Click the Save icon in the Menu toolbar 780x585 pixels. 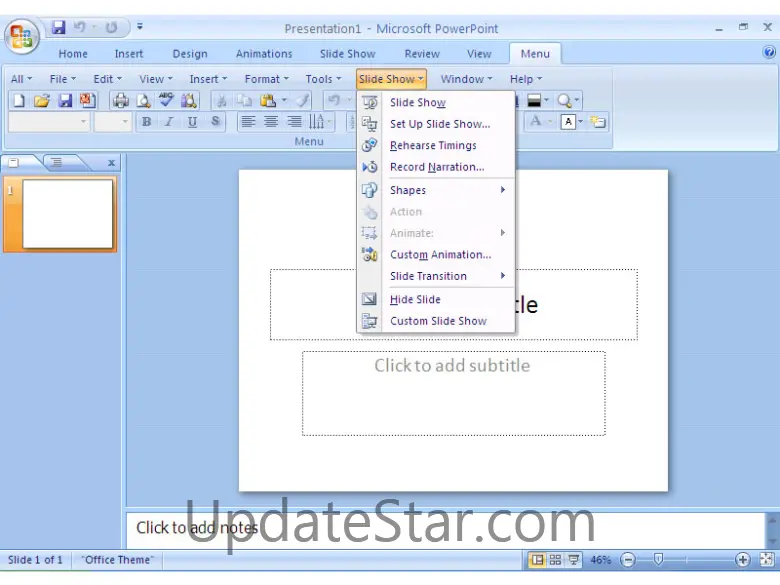click(65, 100)
